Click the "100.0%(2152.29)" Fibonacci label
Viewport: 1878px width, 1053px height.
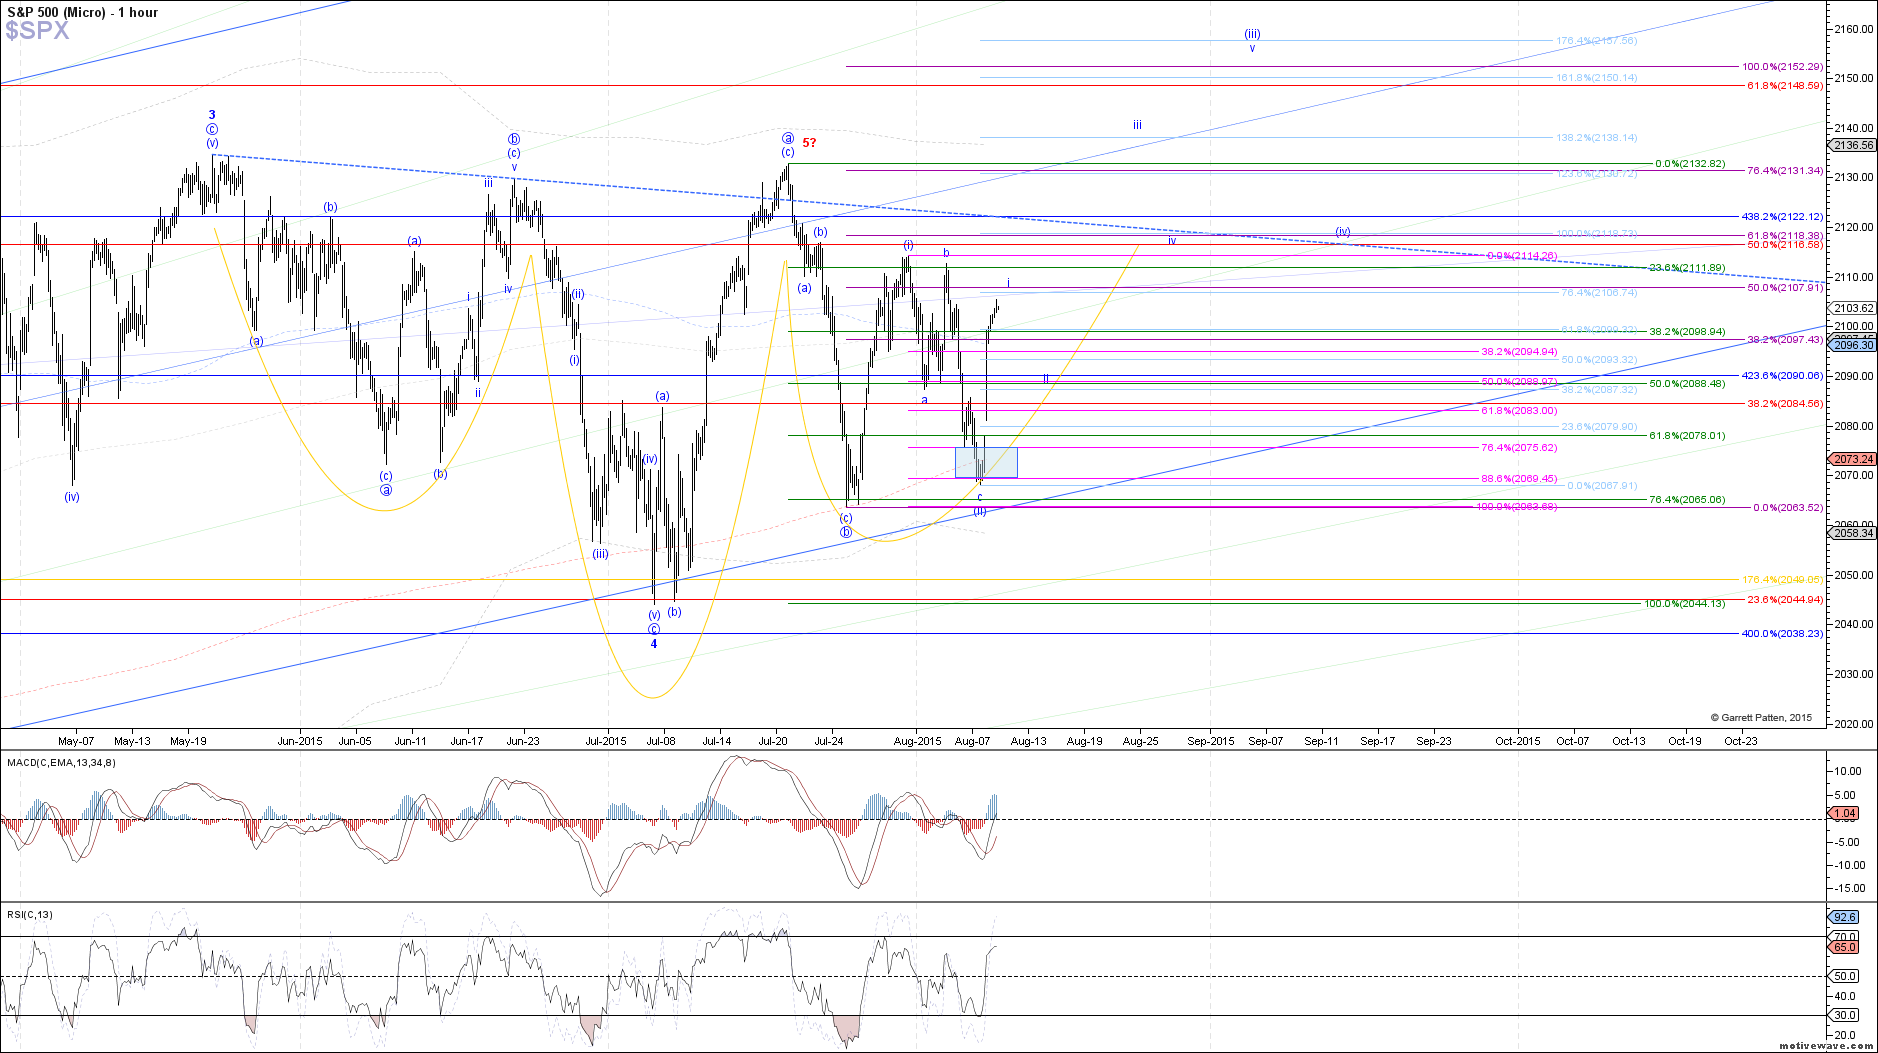point(1782,67)
